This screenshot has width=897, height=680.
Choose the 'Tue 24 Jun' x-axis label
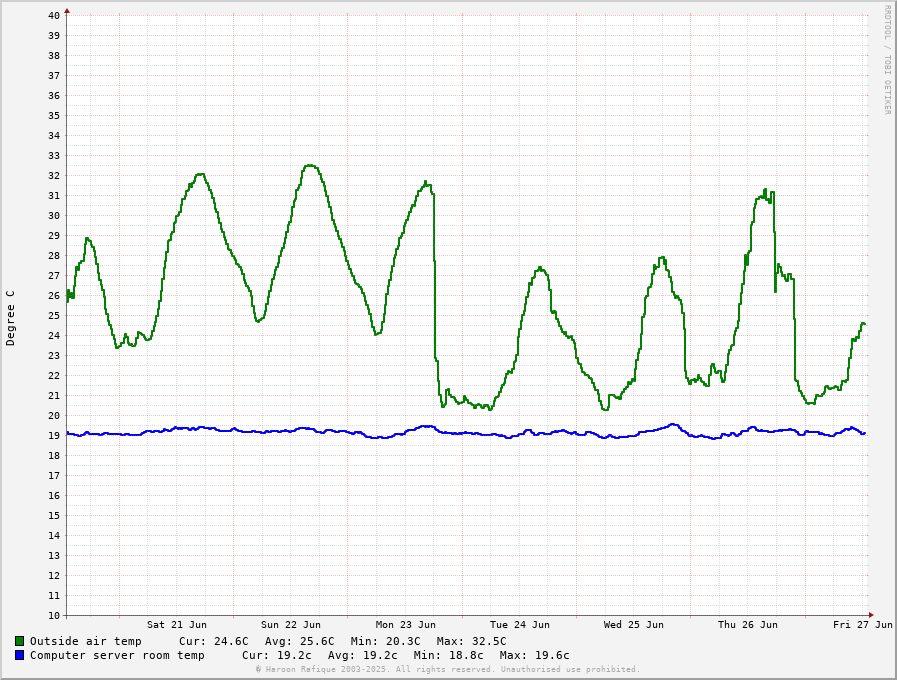519,624
